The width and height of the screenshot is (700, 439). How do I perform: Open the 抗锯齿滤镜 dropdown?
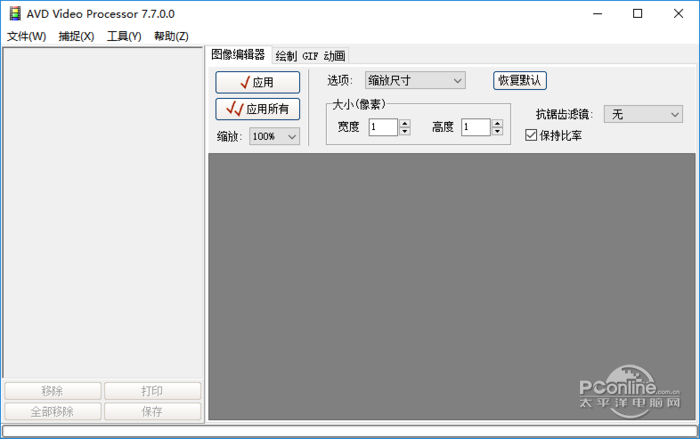pyautogui.click(x=643, y=114)
